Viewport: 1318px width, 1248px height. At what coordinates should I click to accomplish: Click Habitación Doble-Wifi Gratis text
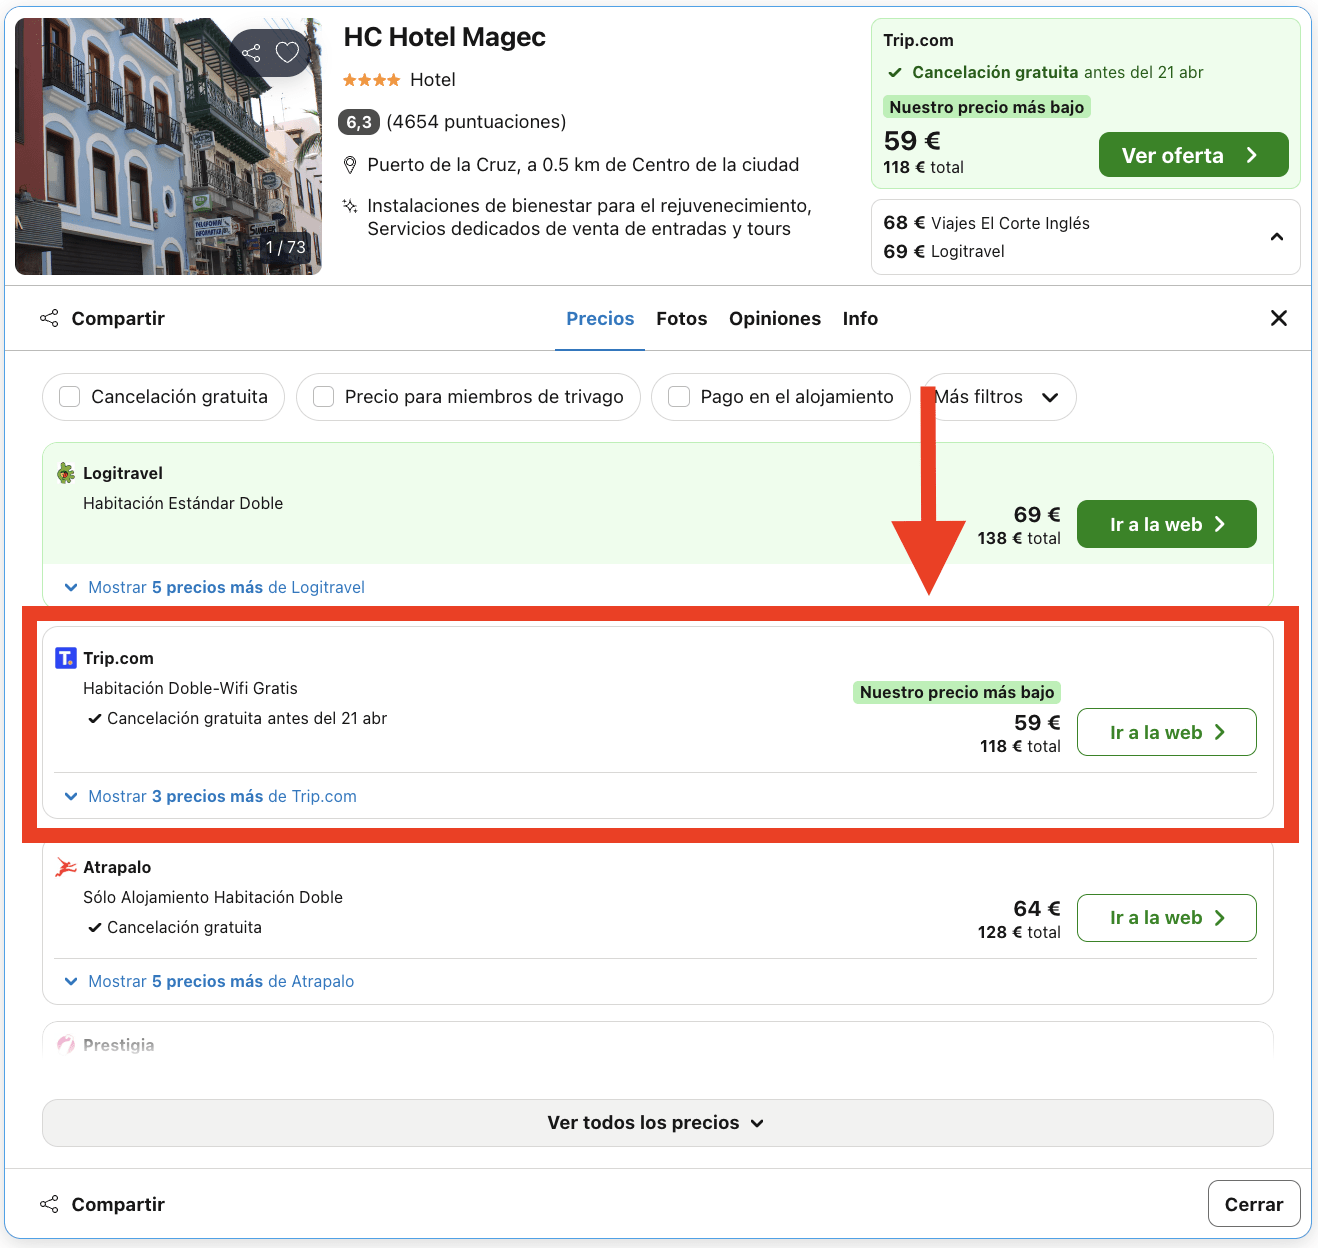[x=190, y=688]
